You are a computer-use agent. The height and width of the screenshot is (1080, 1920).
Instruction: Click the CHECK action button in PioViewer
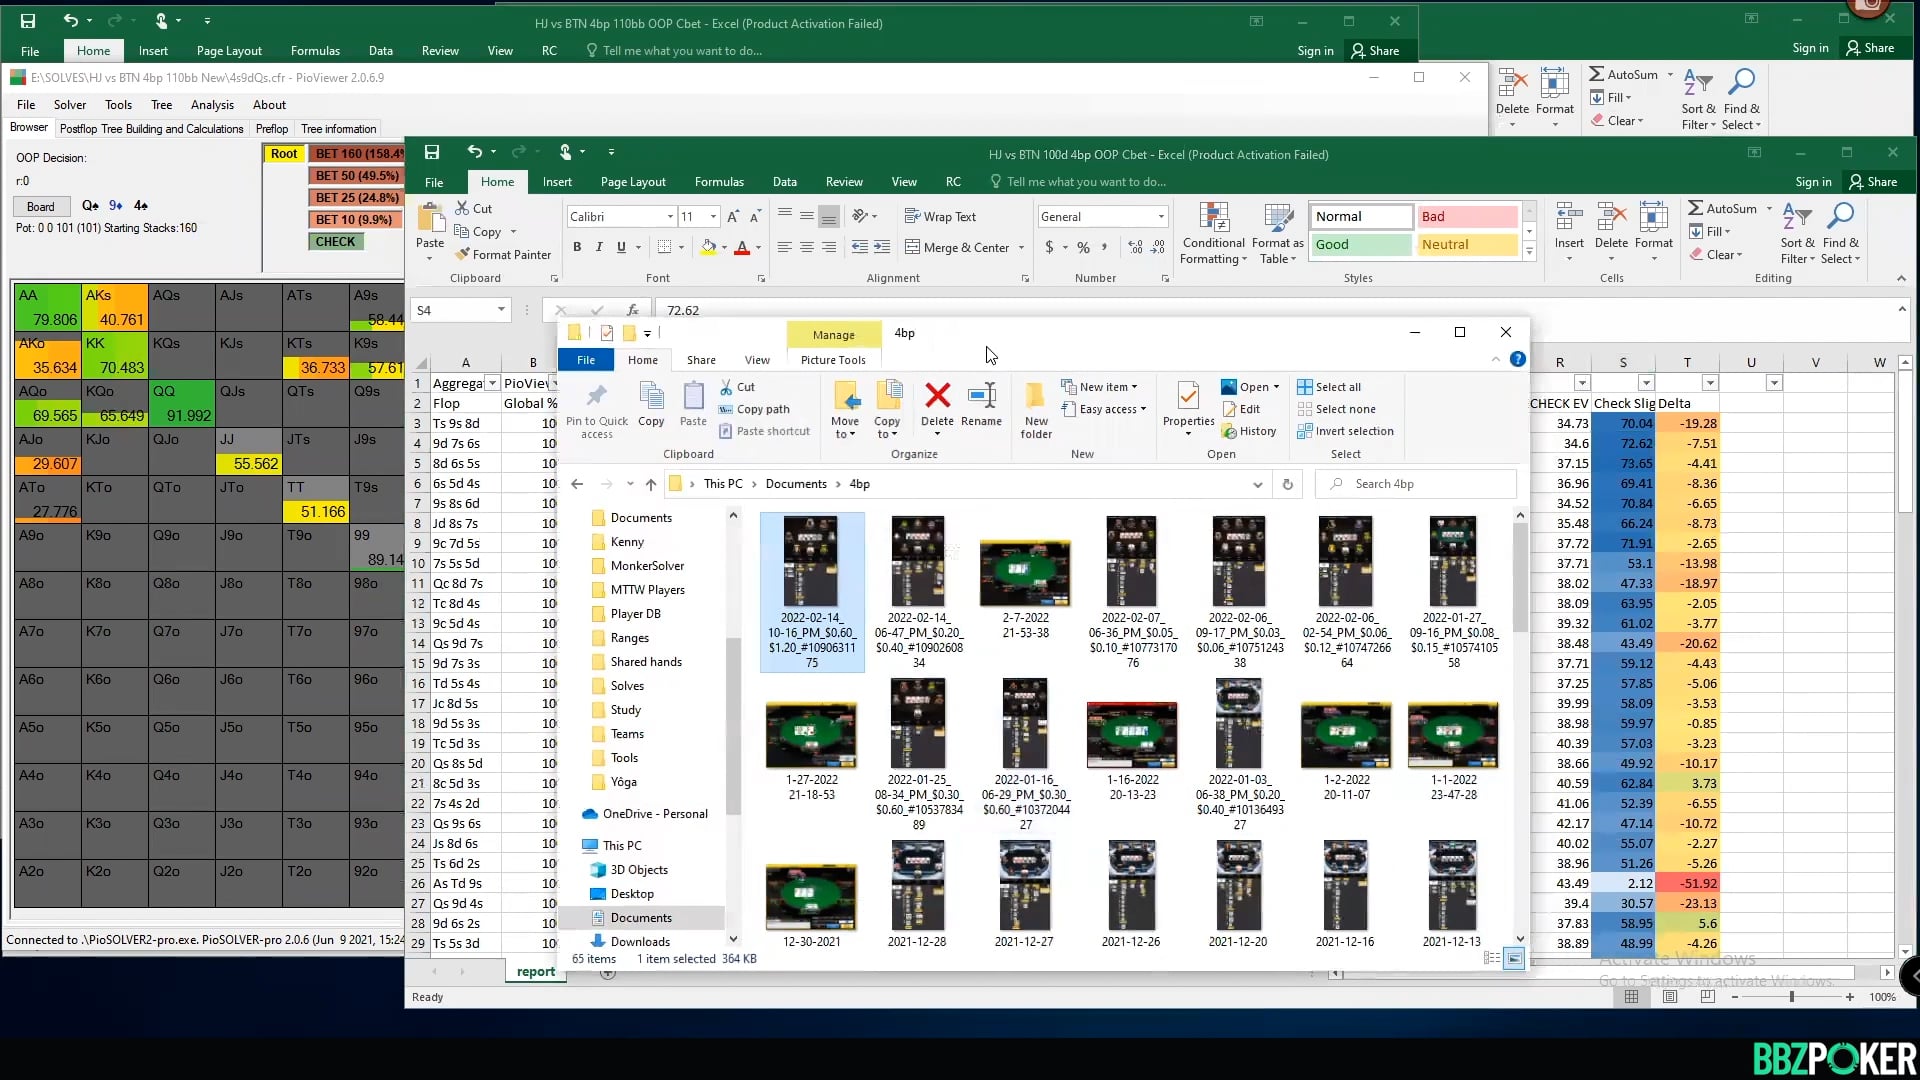point(335,242)
